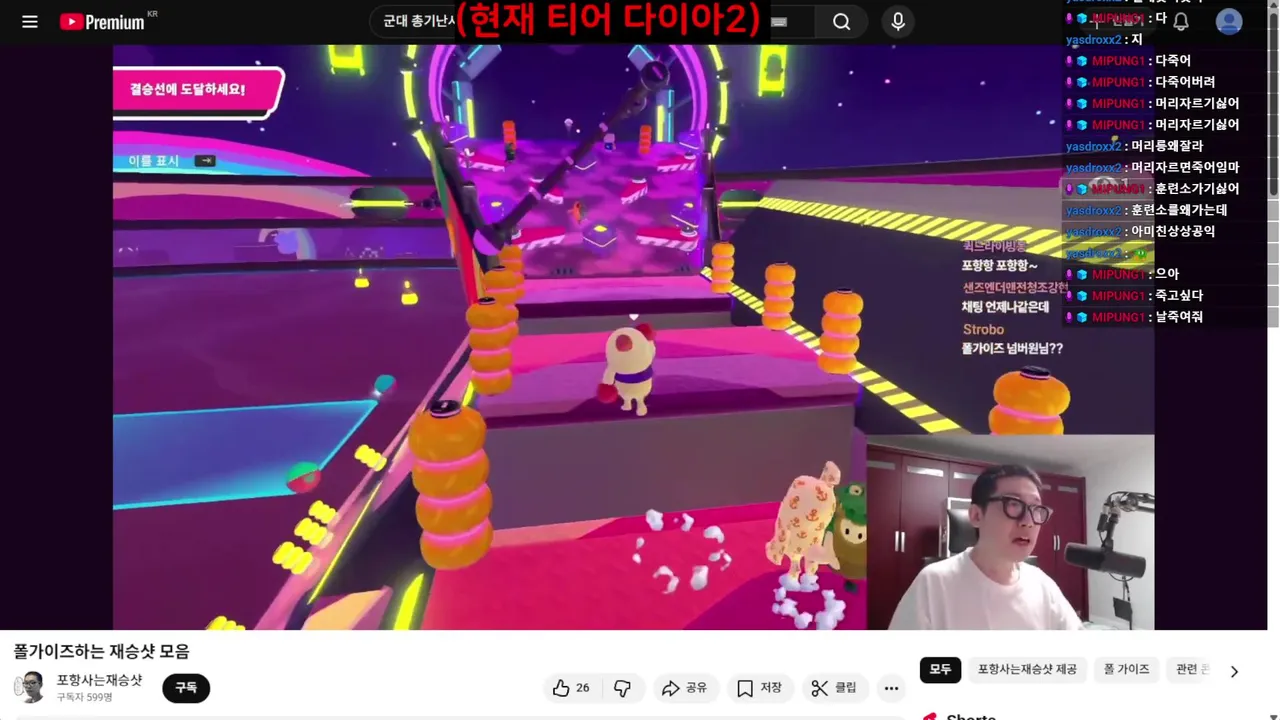Click the magnifier search button
Image resolution: width=1280 pixels, height=720 pixels.
pos(842,22)
